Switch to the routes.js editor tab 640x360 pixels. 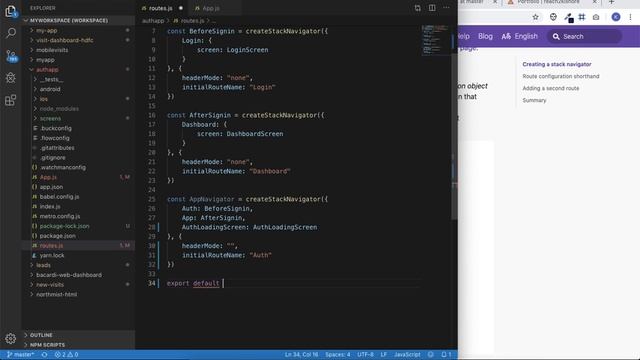(x=160, y=8)
